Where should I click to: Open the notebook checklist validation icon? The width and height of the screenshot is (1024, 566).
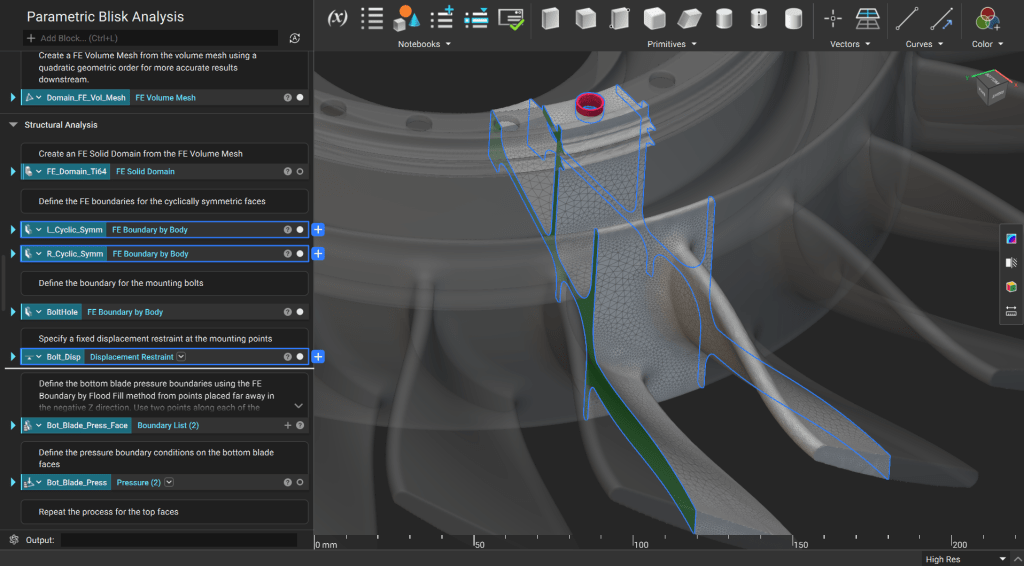click(x=511, y=18)
